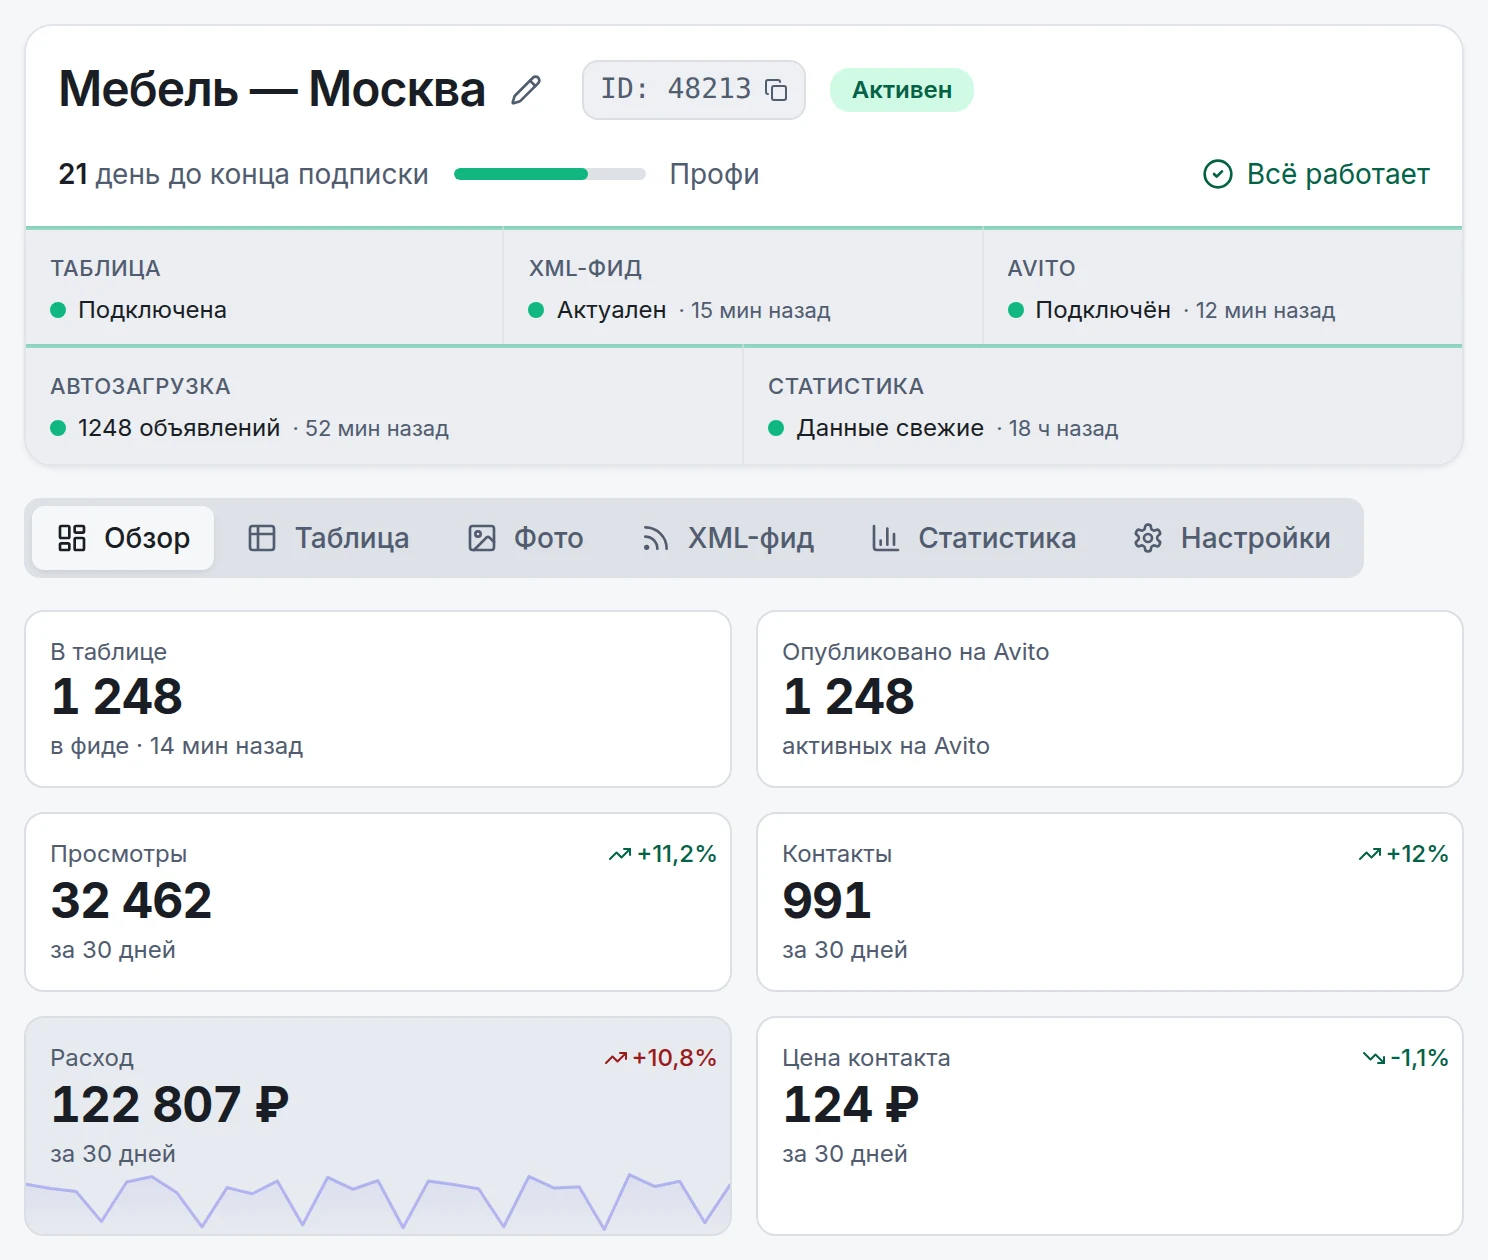Click the 122 807 ₽ Расход value
Image resolution: width=1488 pixels, height=1260 pixels.
[170, 1105]
